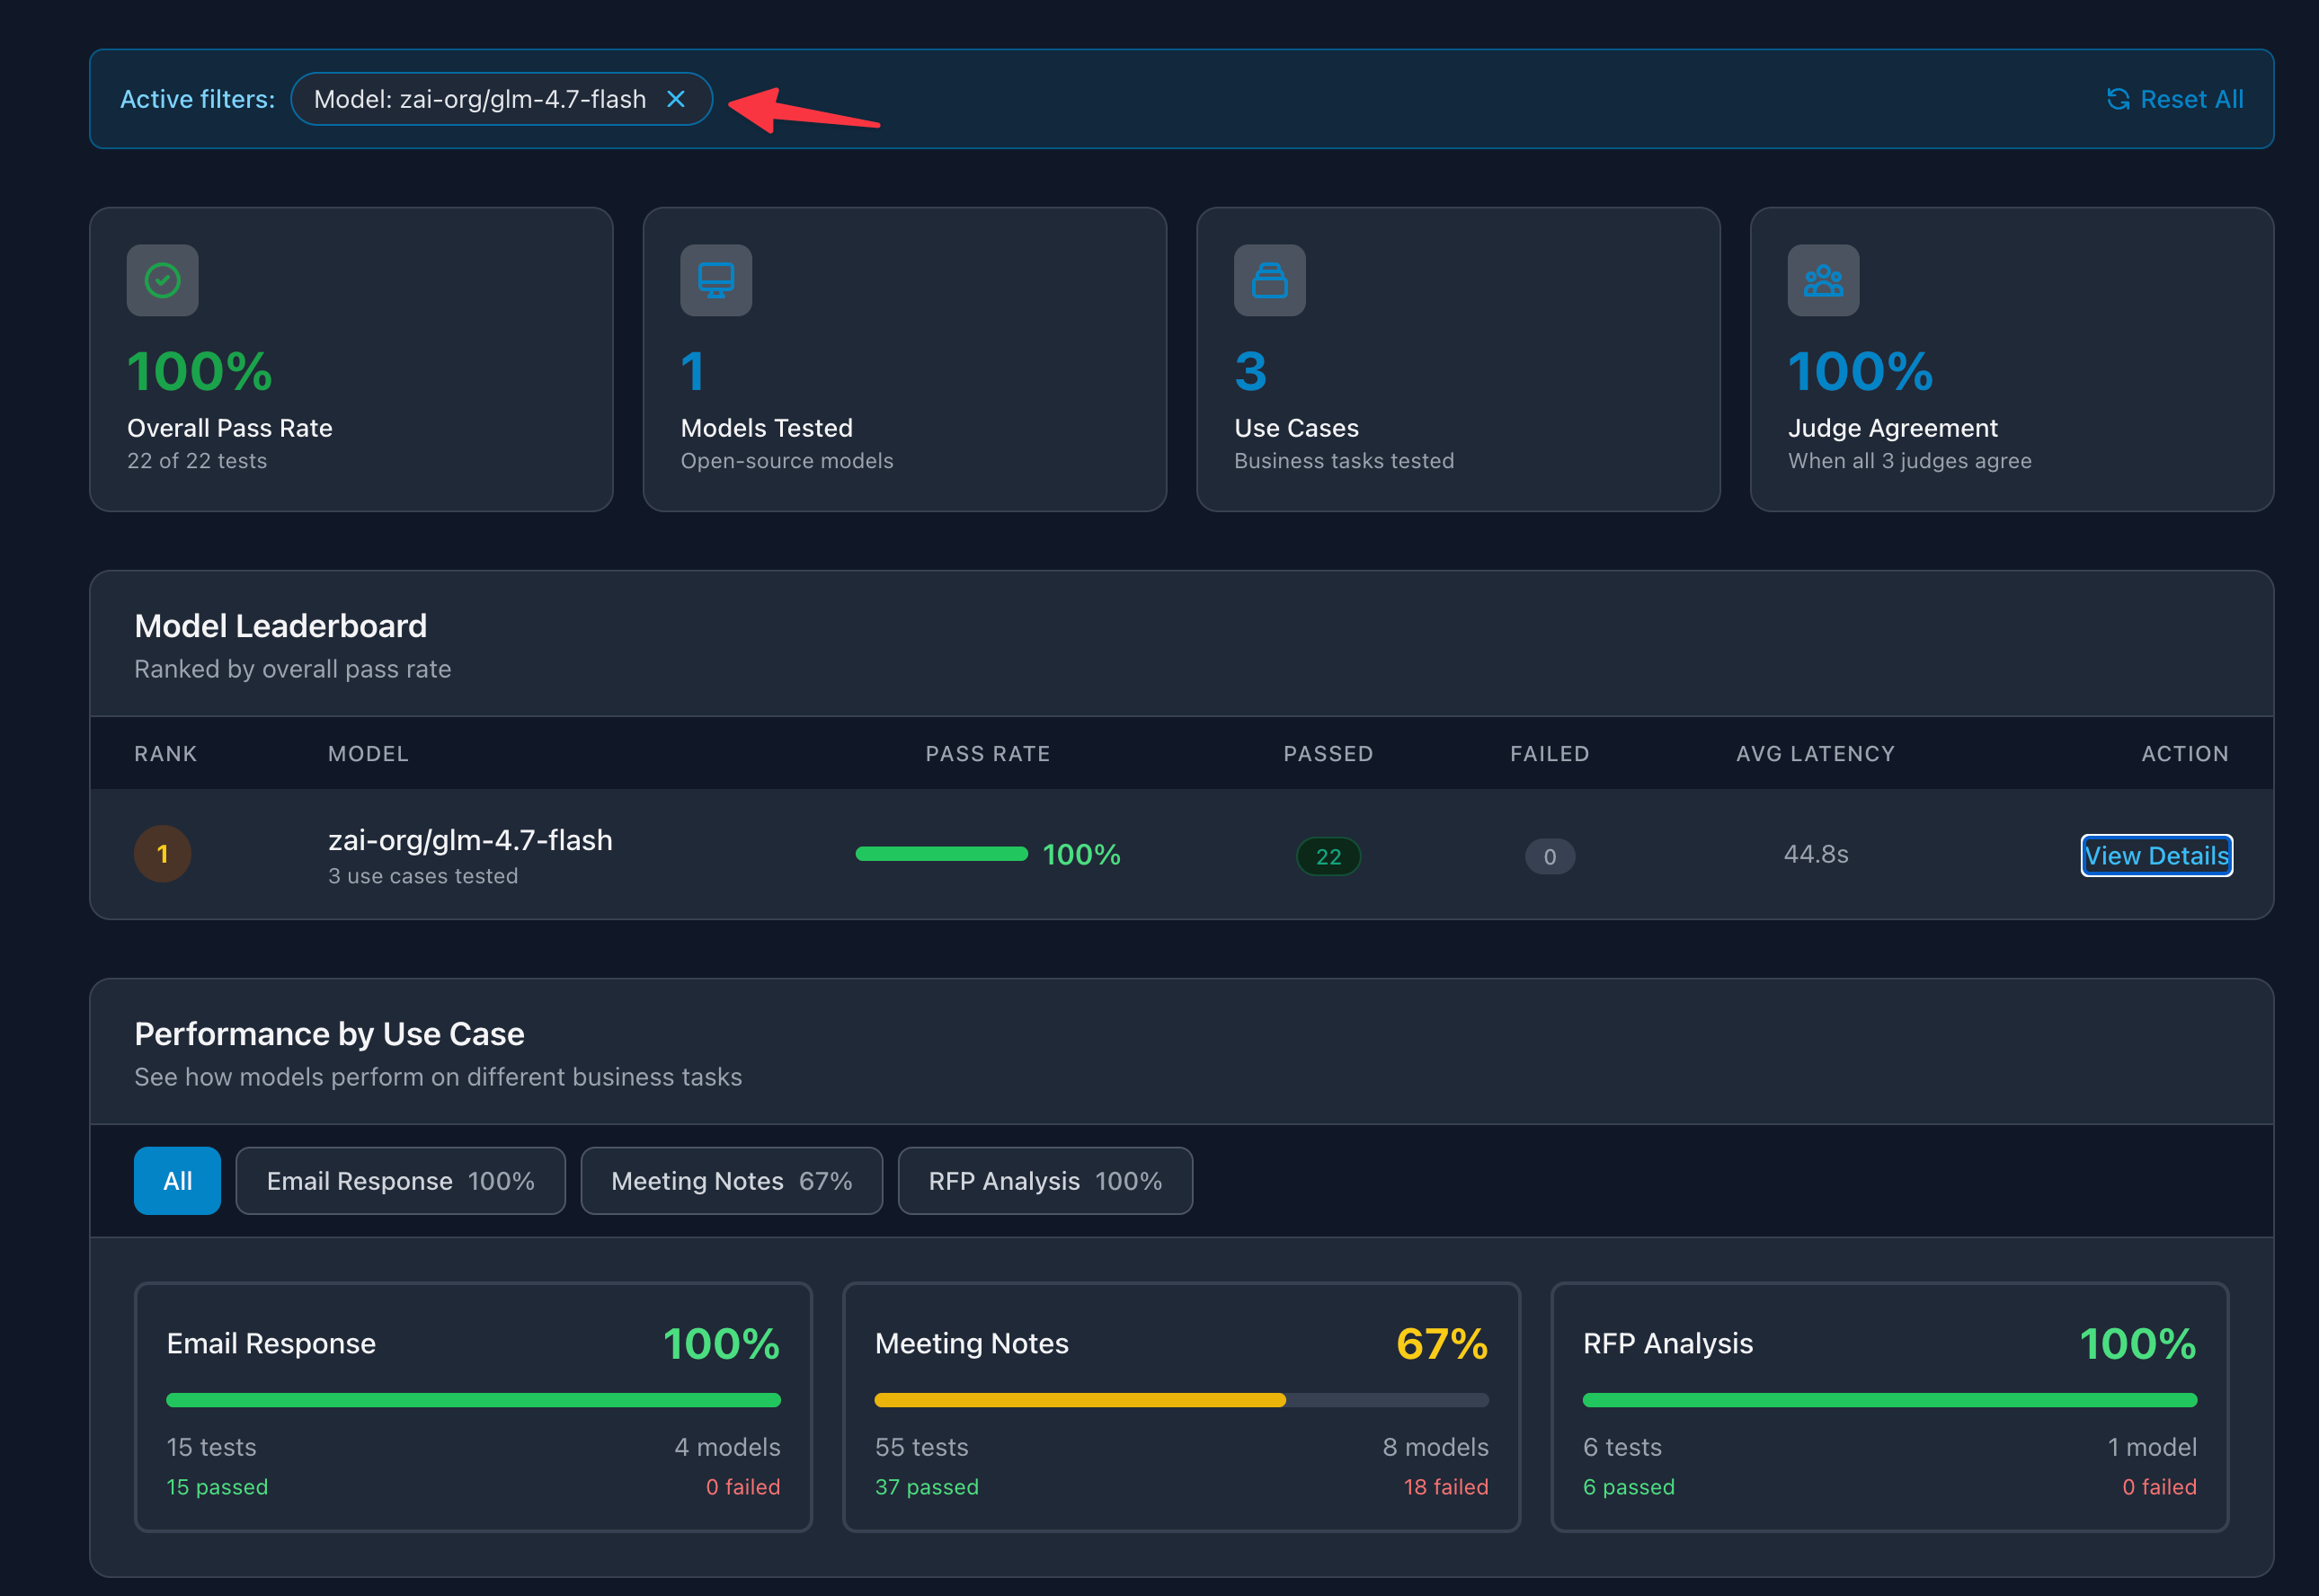Open View Details for glm-4.7-flash
Viewport: 2319px width, 1596px height.
tap(2157, 855)
